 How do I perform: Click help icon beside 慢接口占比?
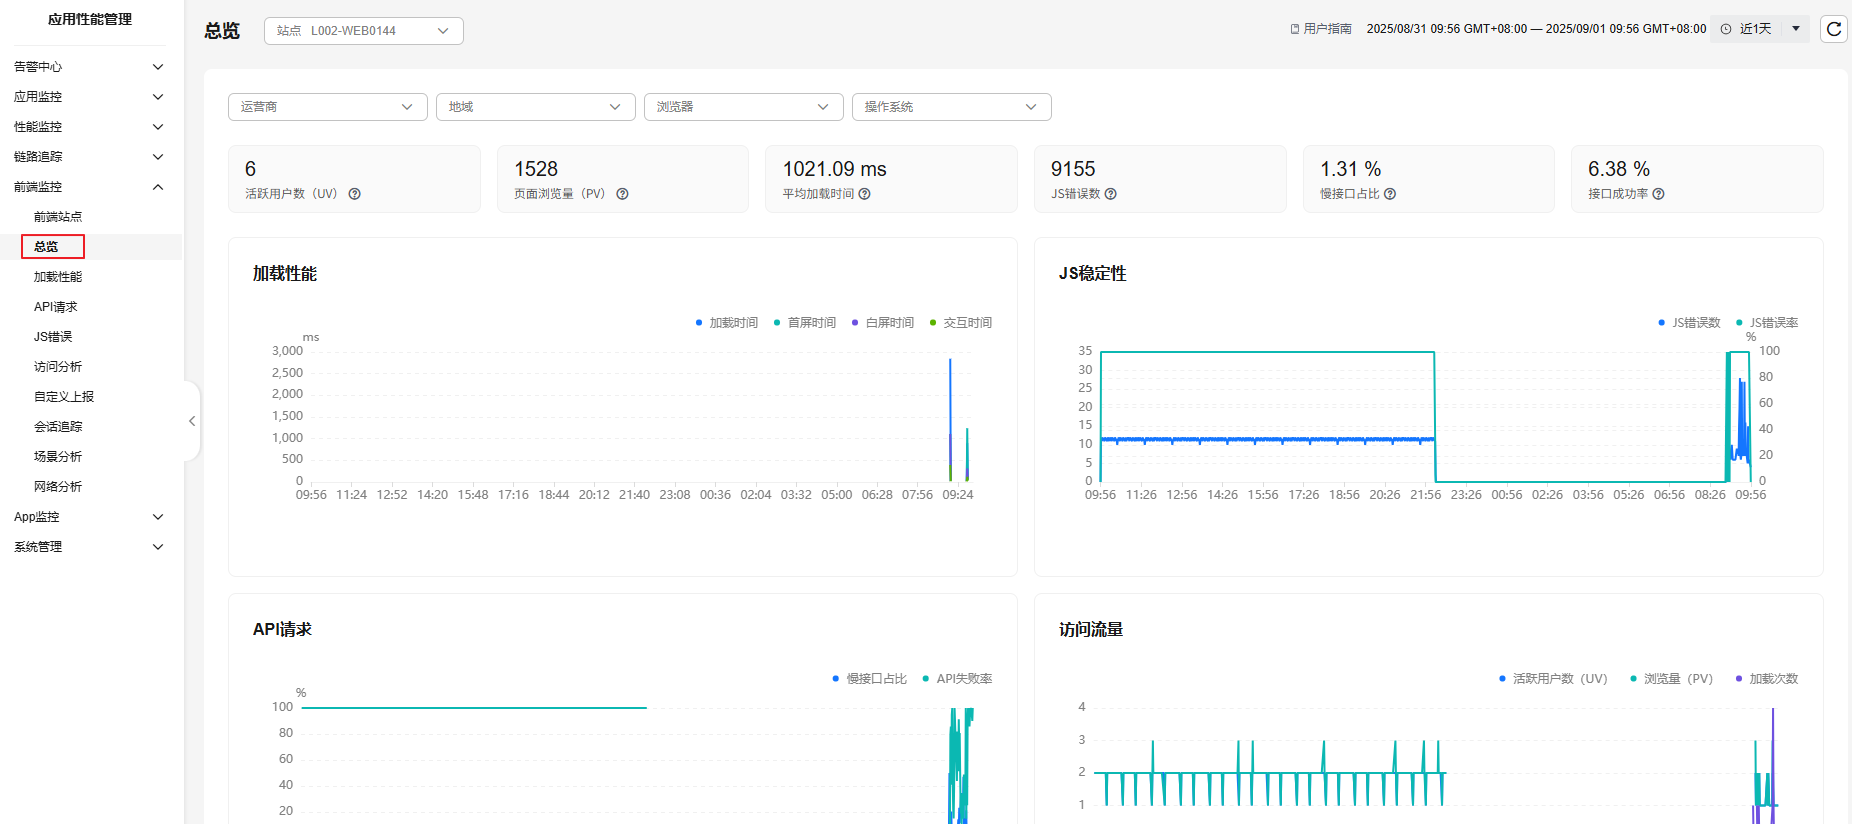pos(1390,194)
